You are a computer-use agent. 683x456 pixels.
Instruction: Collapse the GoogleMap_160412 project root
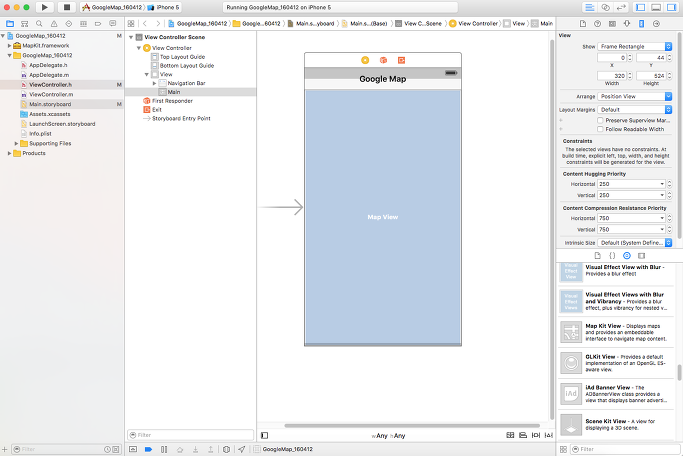click(x=3, y=36)
